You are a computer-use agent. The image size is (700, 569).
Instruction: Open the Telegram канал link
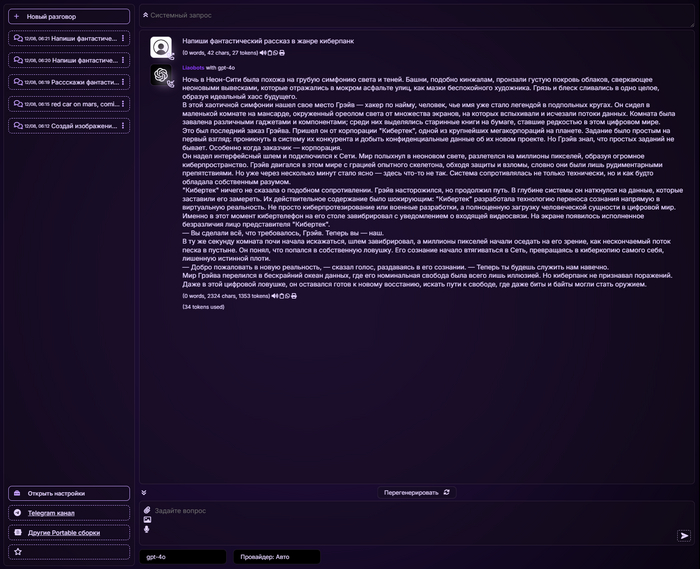pyautogui.click(x=51, y=513)
